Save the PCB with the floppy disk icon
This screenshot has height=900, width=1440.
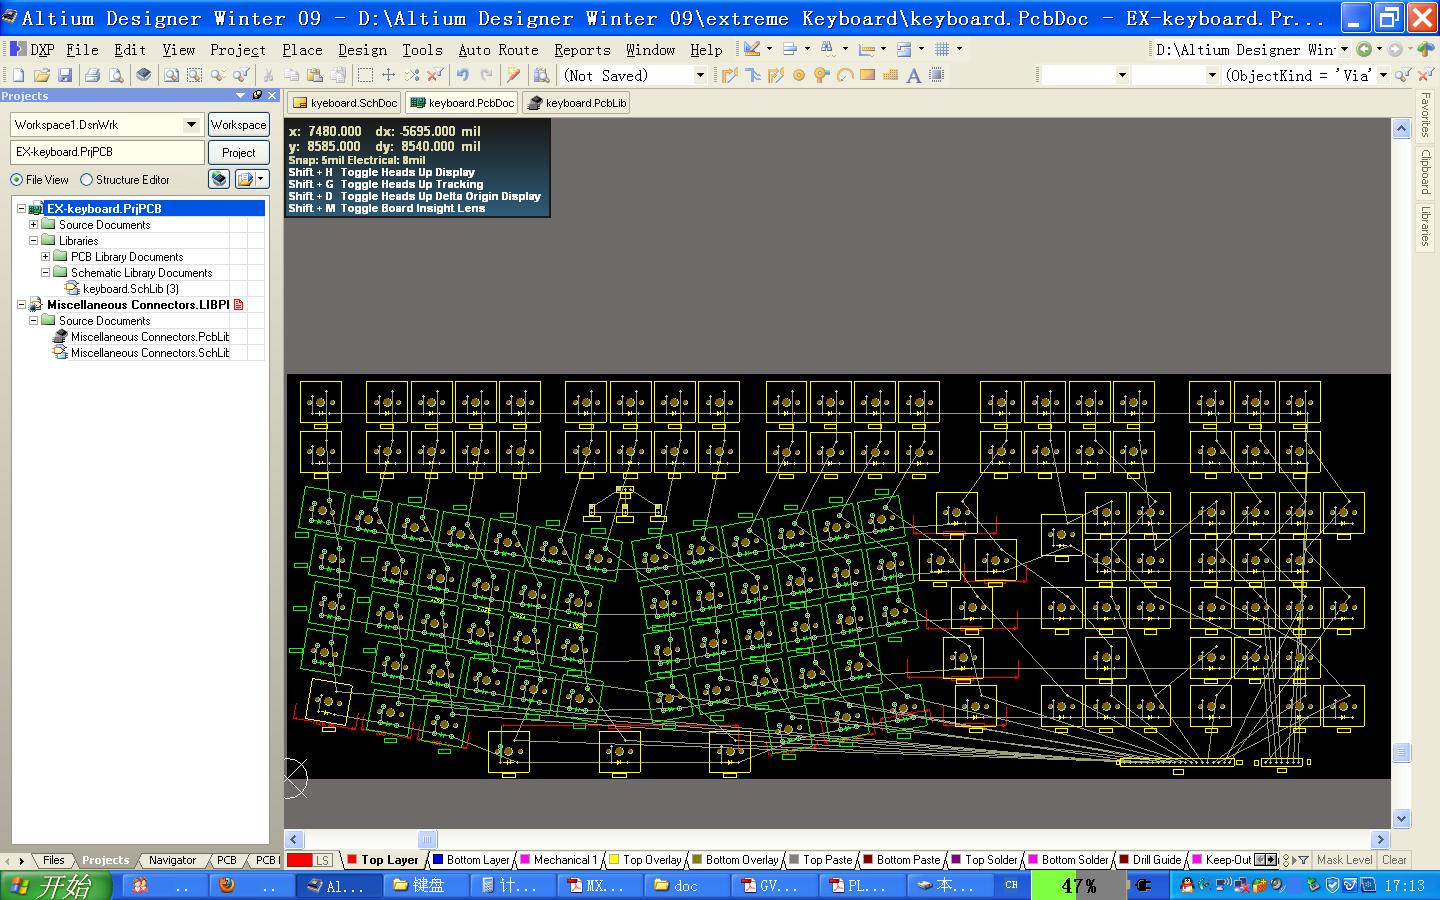(x=65, y=75)
